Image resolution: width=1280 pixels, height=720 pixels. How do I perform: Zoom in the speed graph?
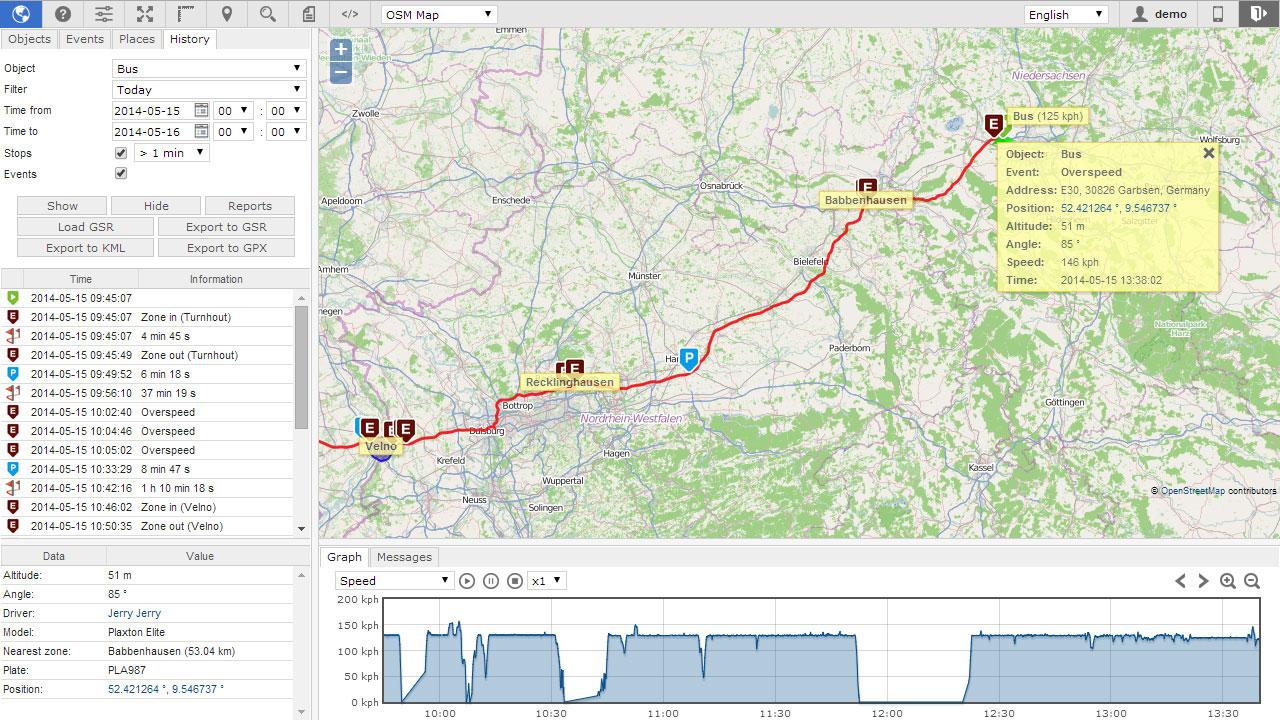pos(1228,581)
